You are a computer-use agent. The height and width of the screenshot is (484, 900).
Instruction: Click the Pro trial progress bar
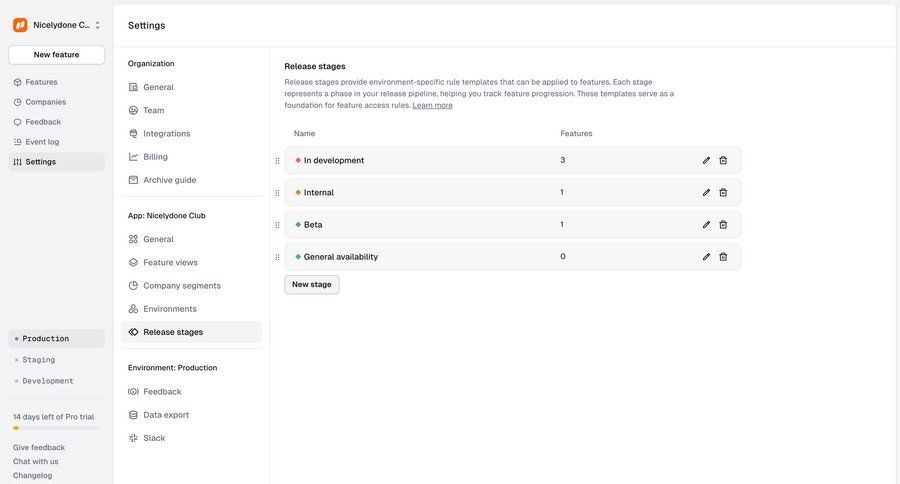56,428
